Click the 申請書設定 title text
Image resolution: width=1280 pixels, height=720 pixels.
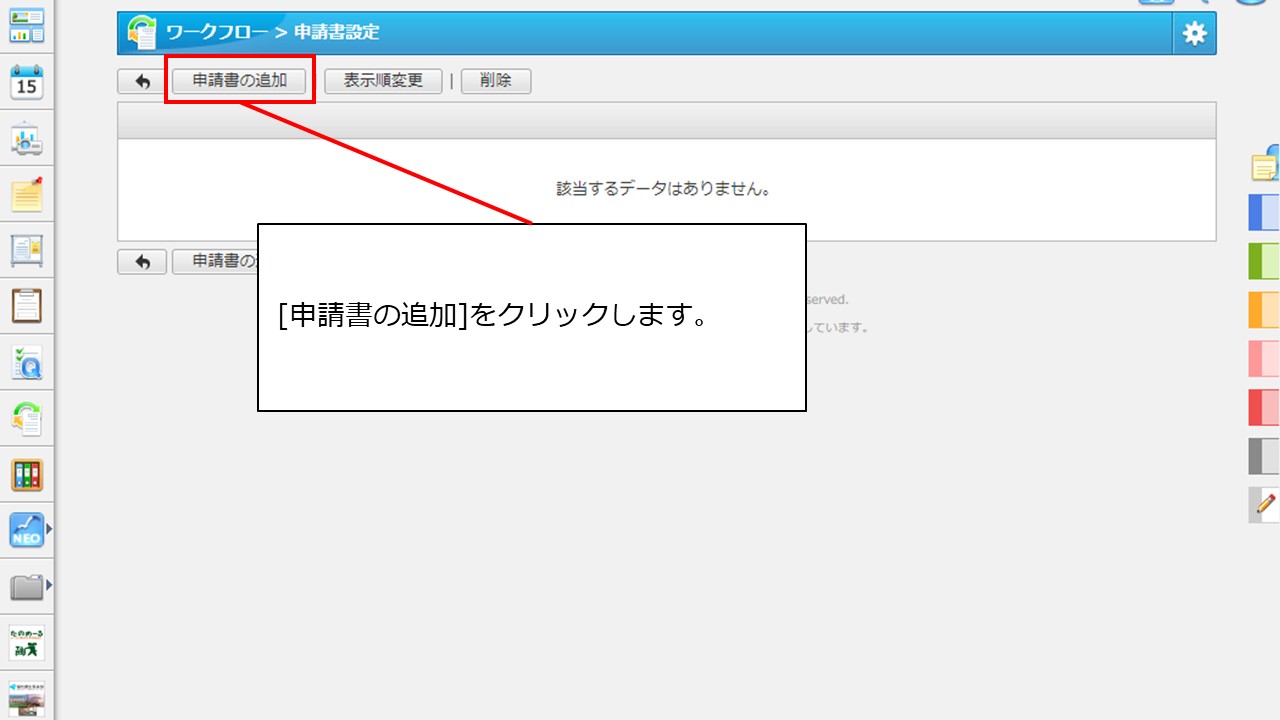337,33
